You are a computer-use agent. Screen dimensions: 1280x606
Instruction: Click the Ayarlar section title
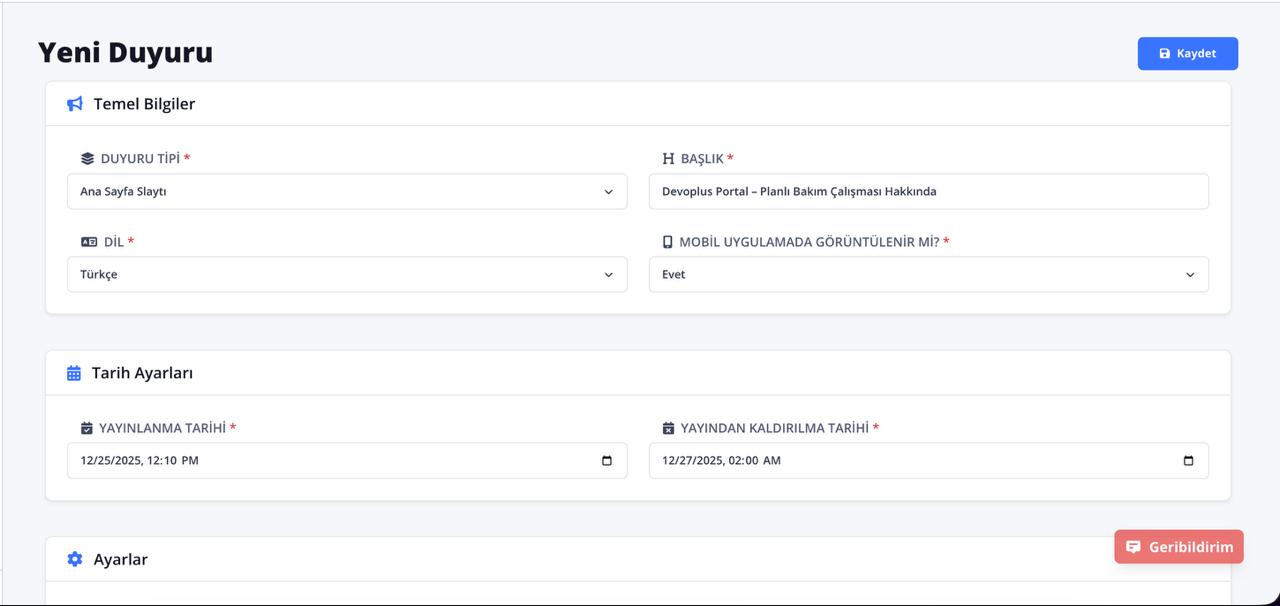click(120, 559)
